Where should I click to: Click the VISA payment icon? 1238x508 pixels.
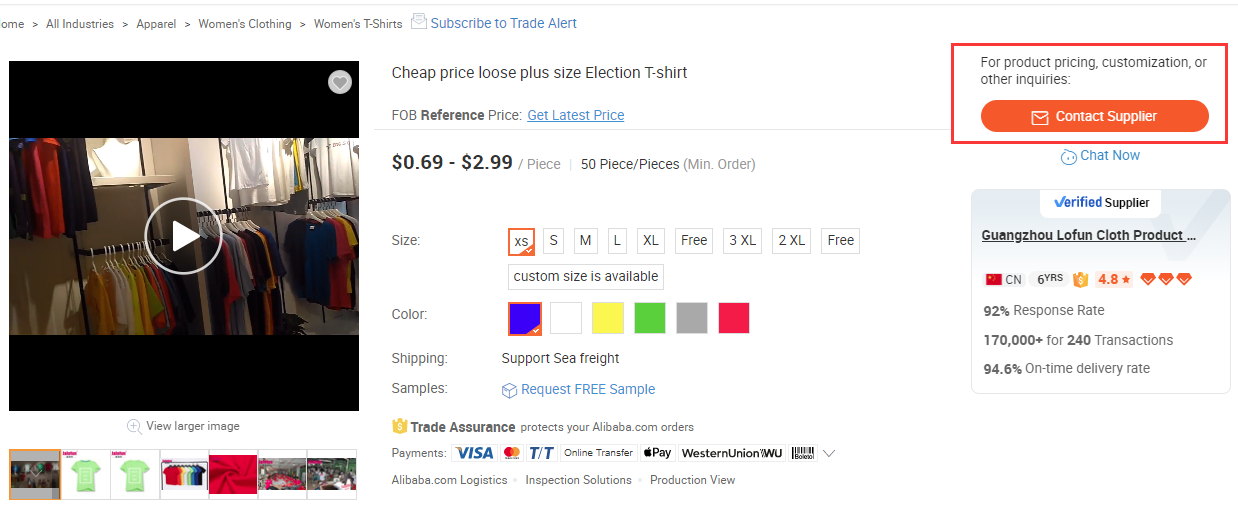point(474,453)
